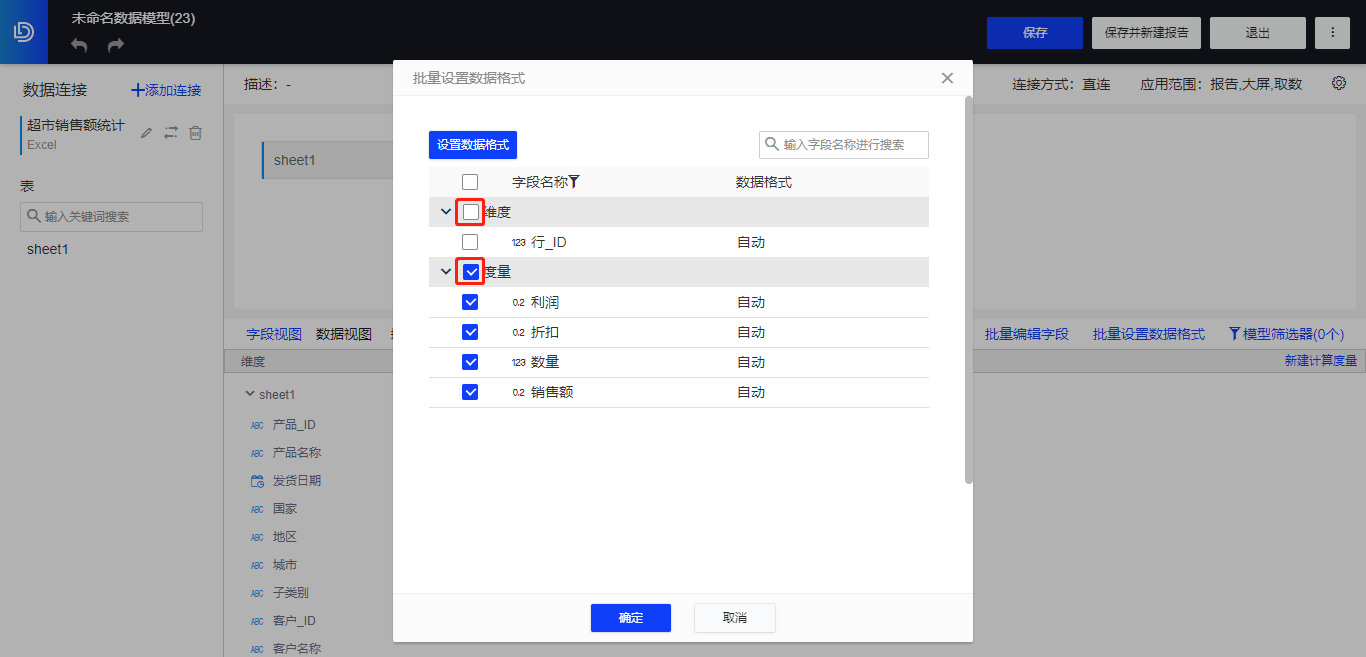1366x657 pixels.
Task: Uncheck the 度量 group checkbox
Action: point(470,271)
